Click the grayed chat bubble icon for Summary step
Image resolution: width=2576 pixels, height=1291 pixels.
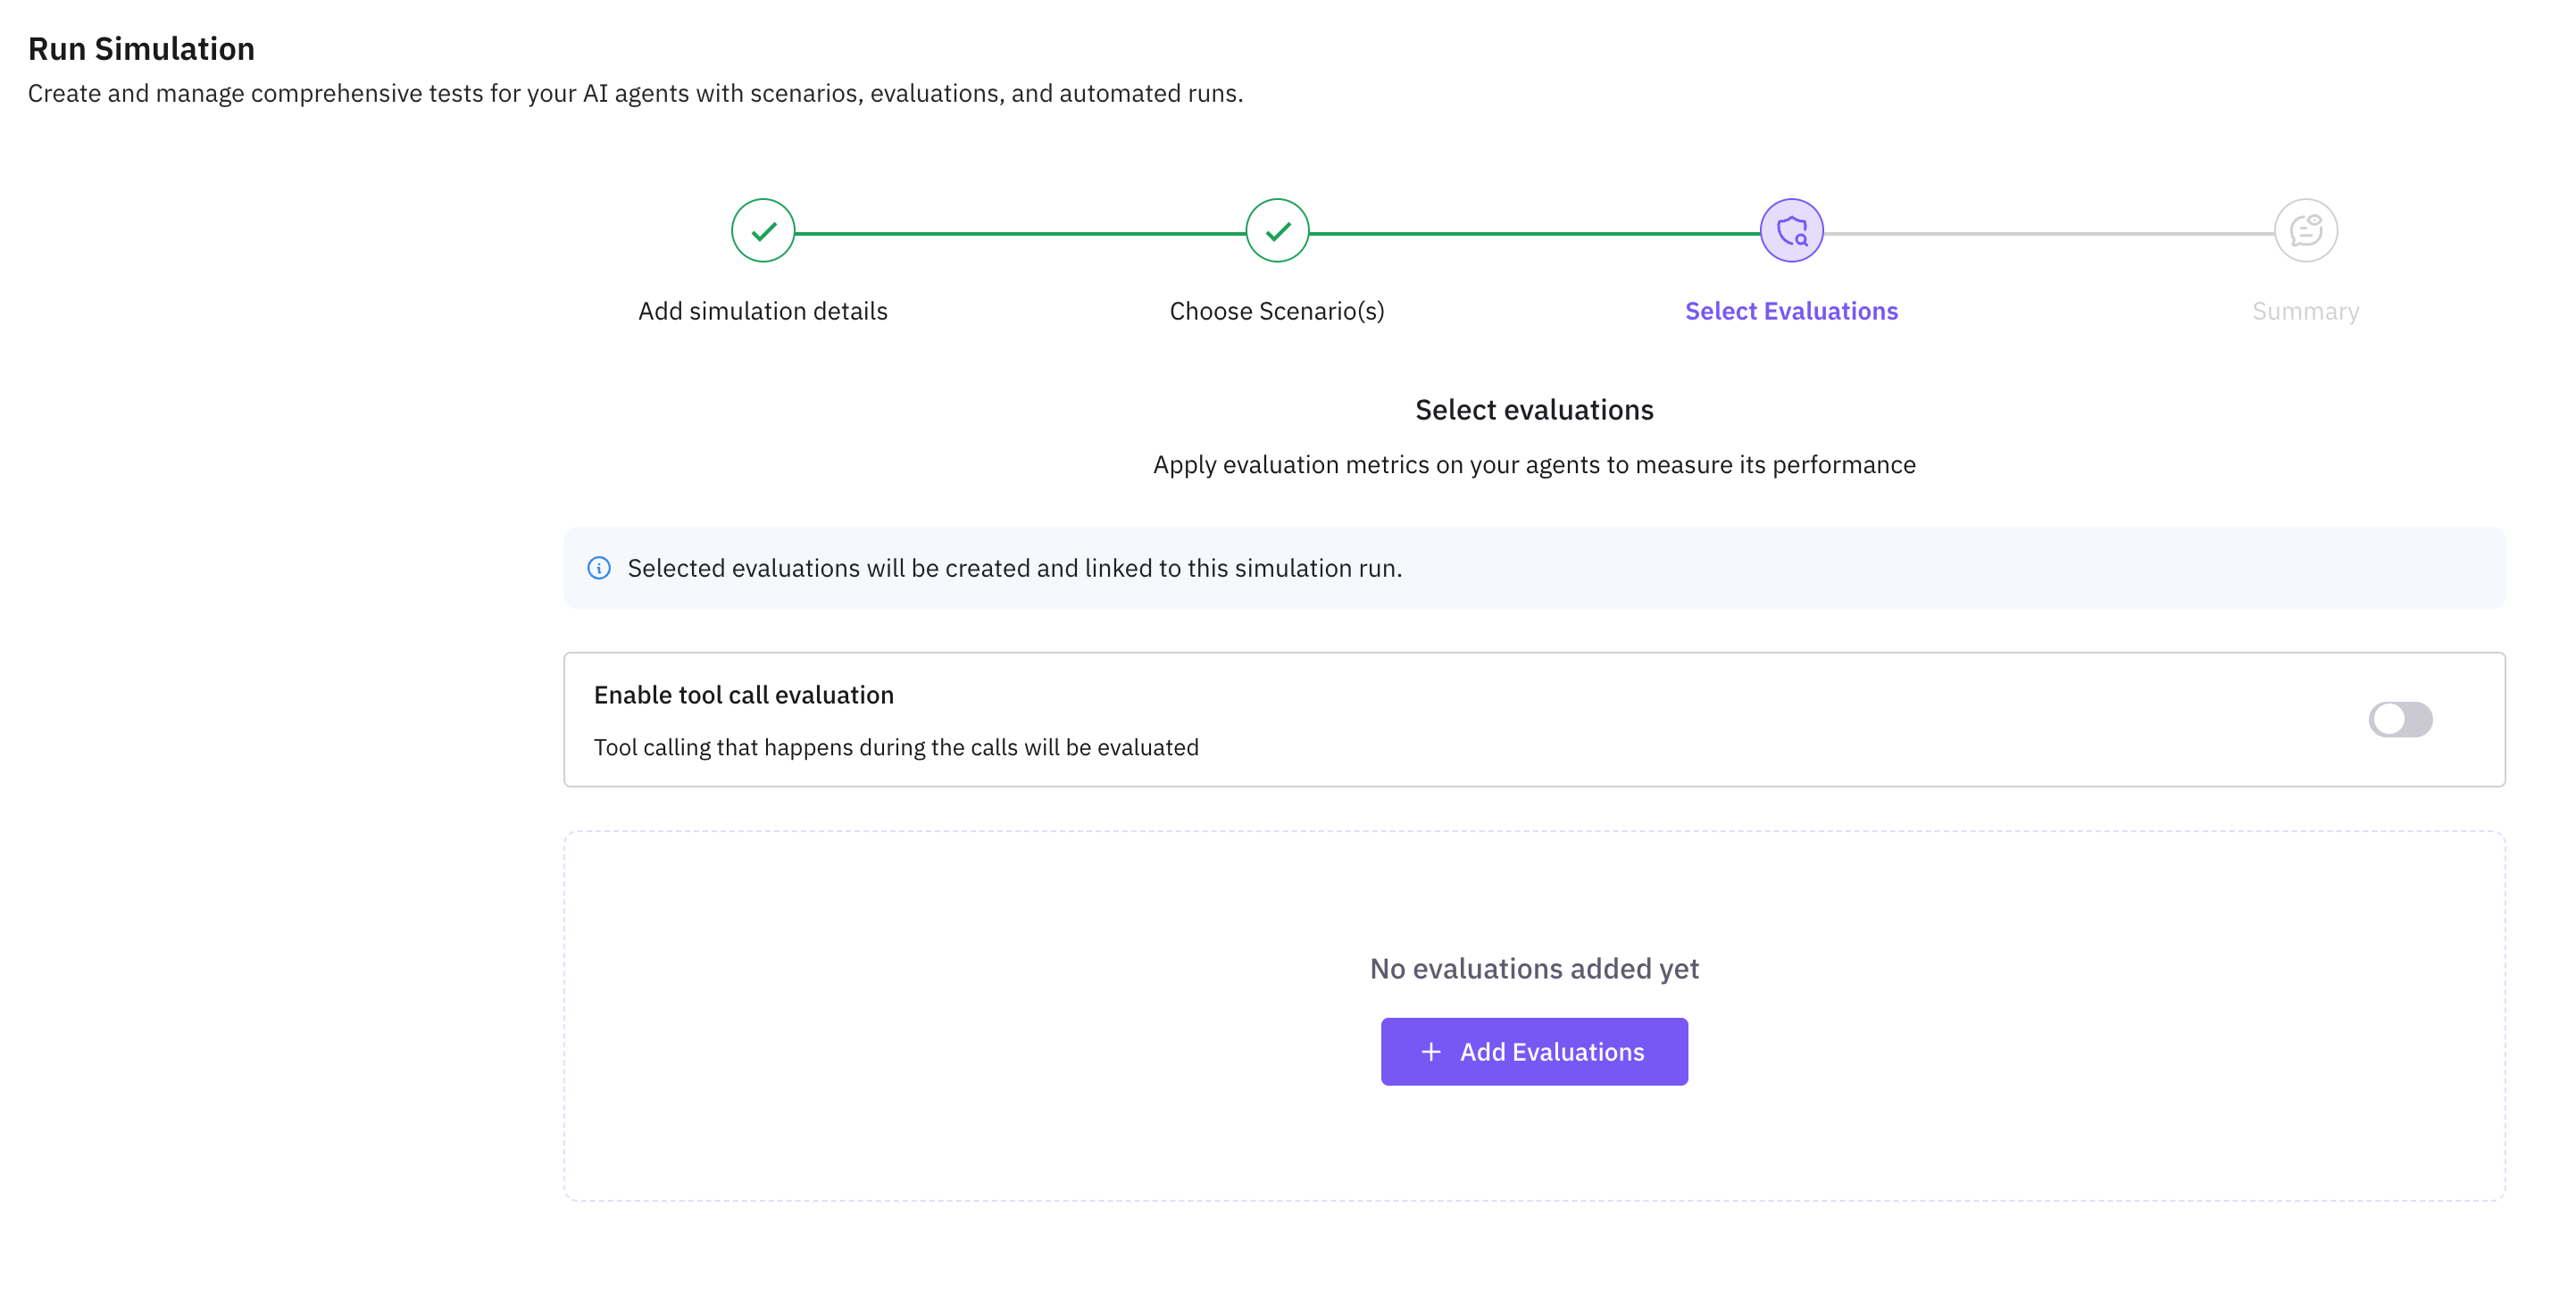pos(2306,230)
